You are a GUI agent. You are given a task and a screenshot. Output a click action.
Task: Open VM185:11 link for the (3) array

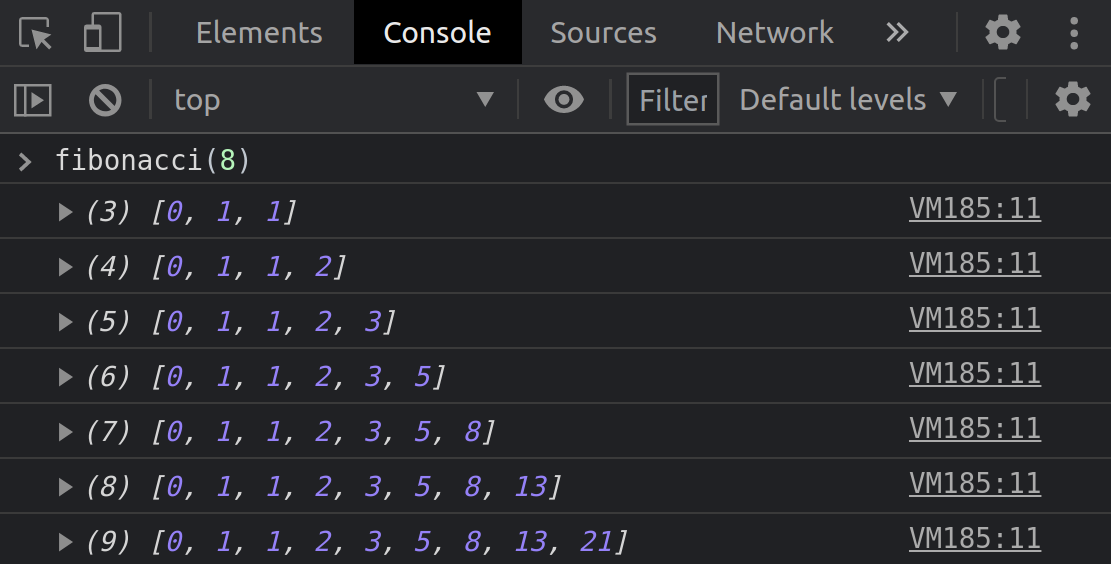[975, 209]
